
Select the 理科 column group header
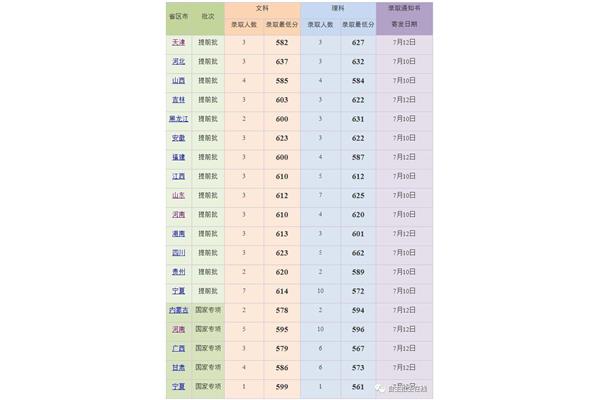[x=338, y=8]
